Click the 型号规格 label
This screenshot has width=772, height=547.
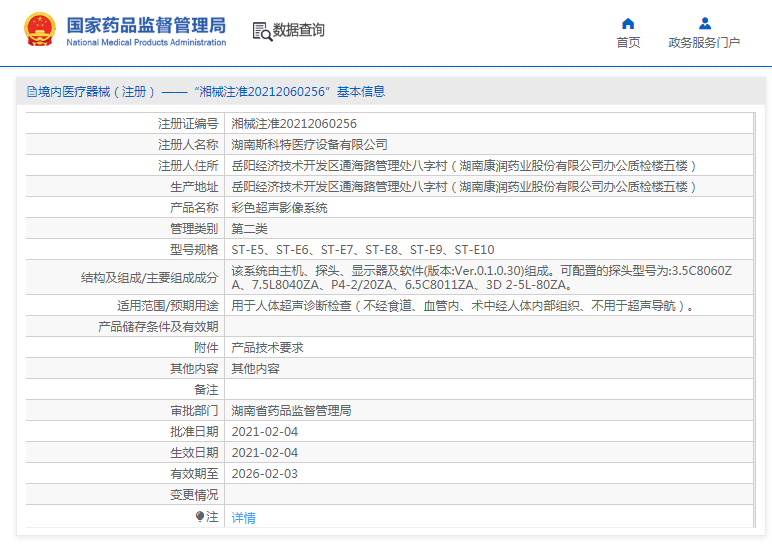194,250
